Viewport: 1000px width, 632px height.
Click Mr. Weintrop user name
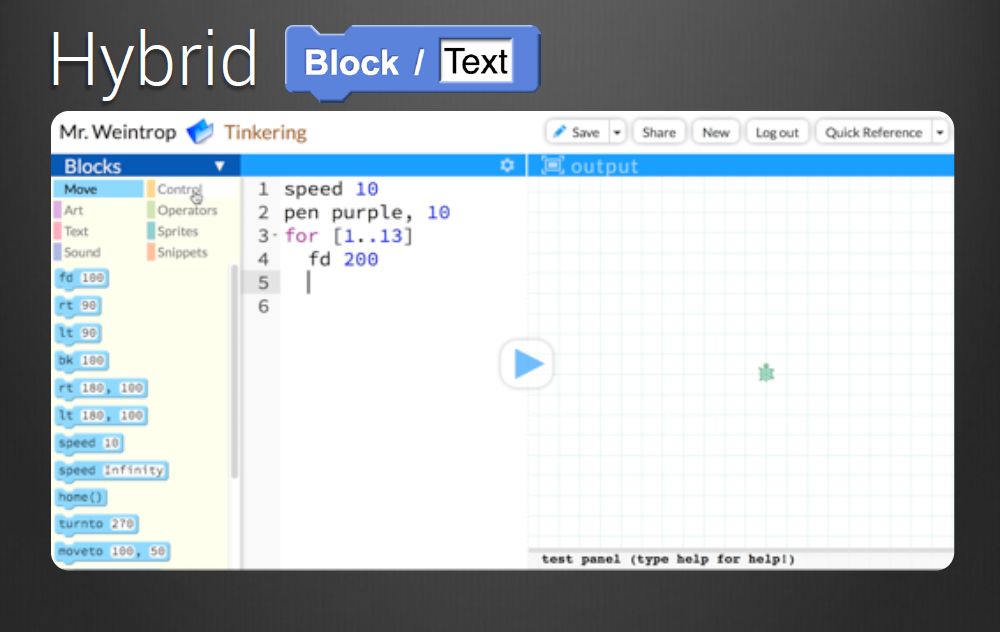click(118, 132)
